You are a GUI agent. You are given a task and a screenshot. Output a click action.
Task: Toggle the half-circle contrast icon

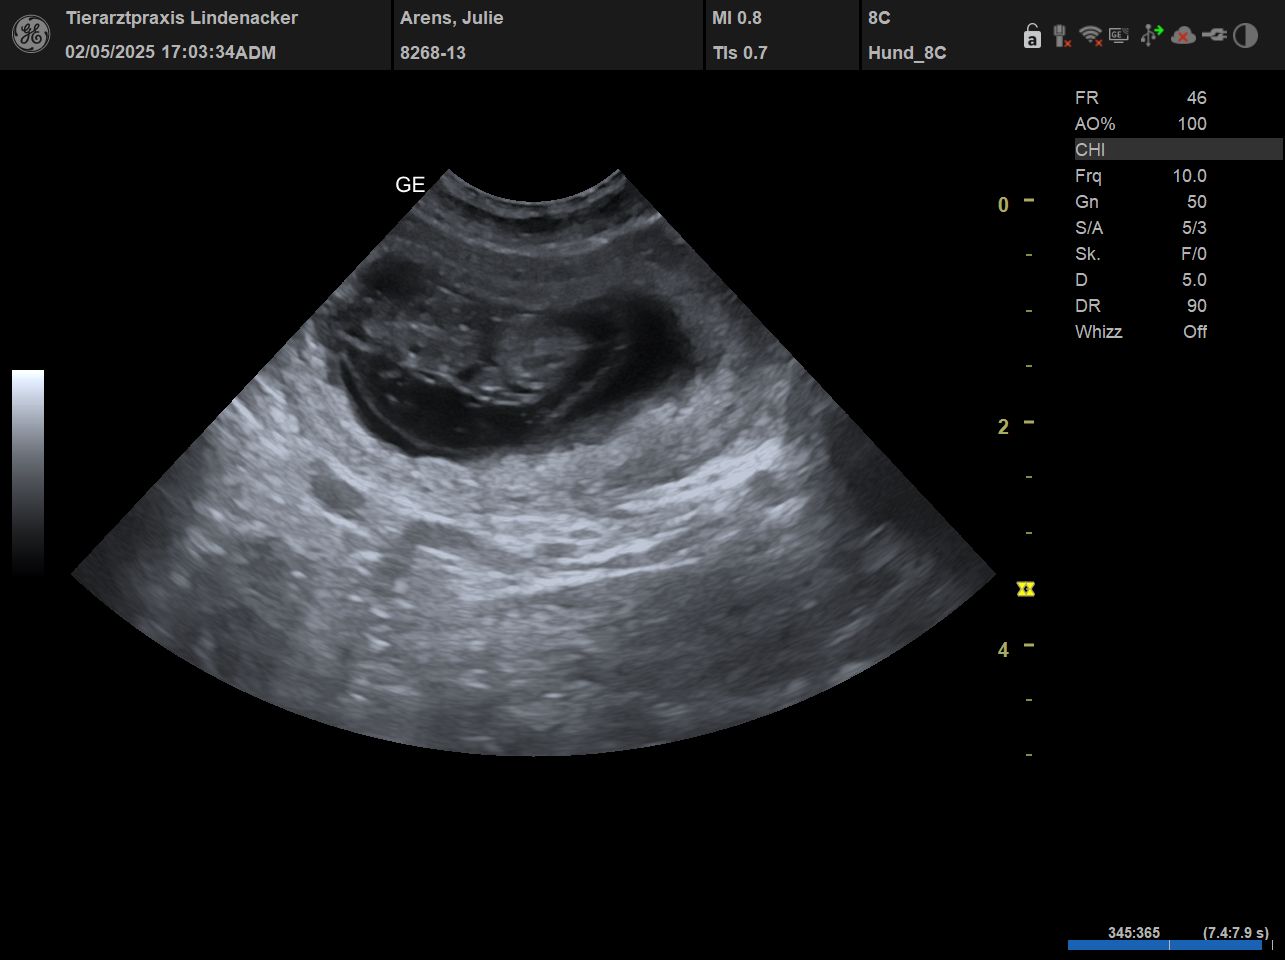click(1245, 36)
